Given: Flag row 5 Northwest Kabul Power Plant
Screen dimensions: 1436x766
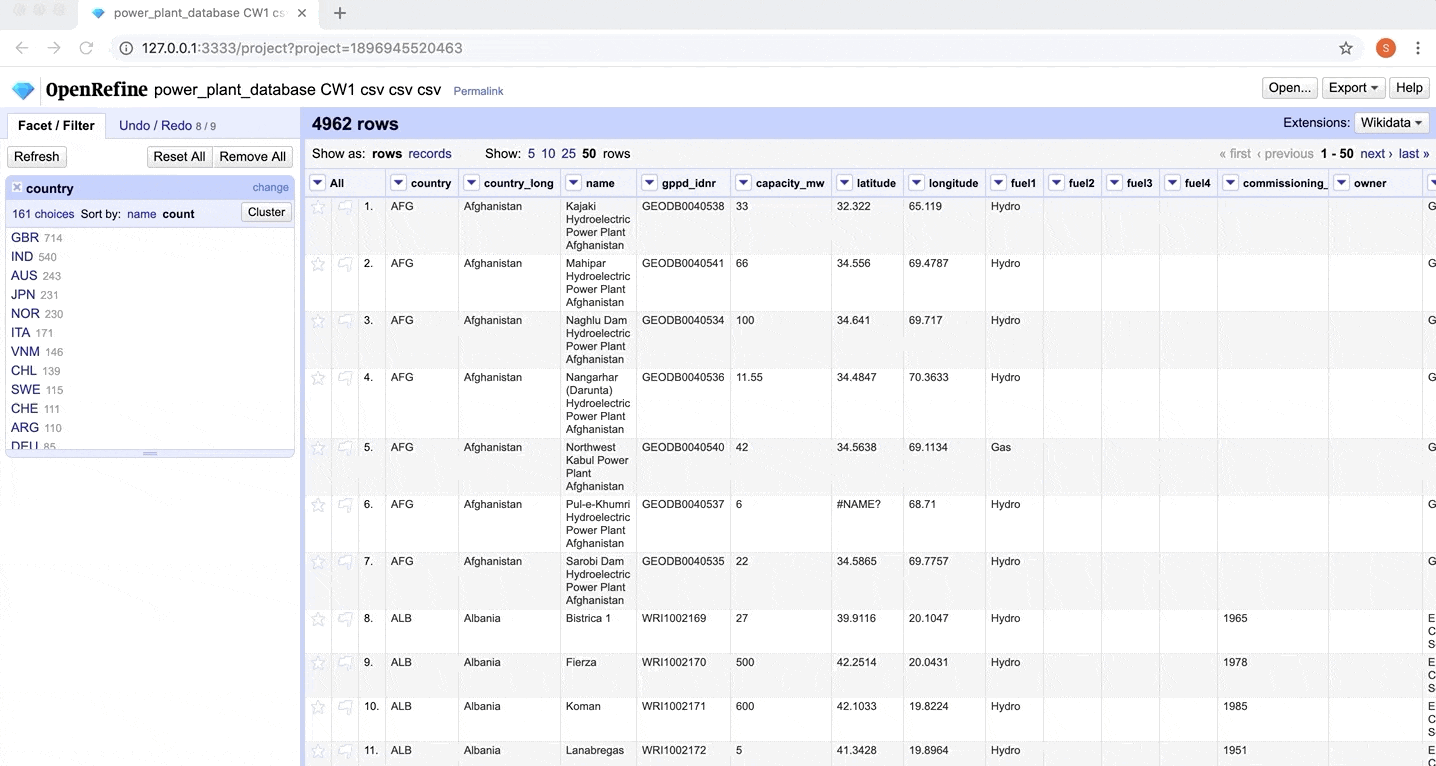Looking at the screenshot, I should pyautogui.click(x=345, y=448).
